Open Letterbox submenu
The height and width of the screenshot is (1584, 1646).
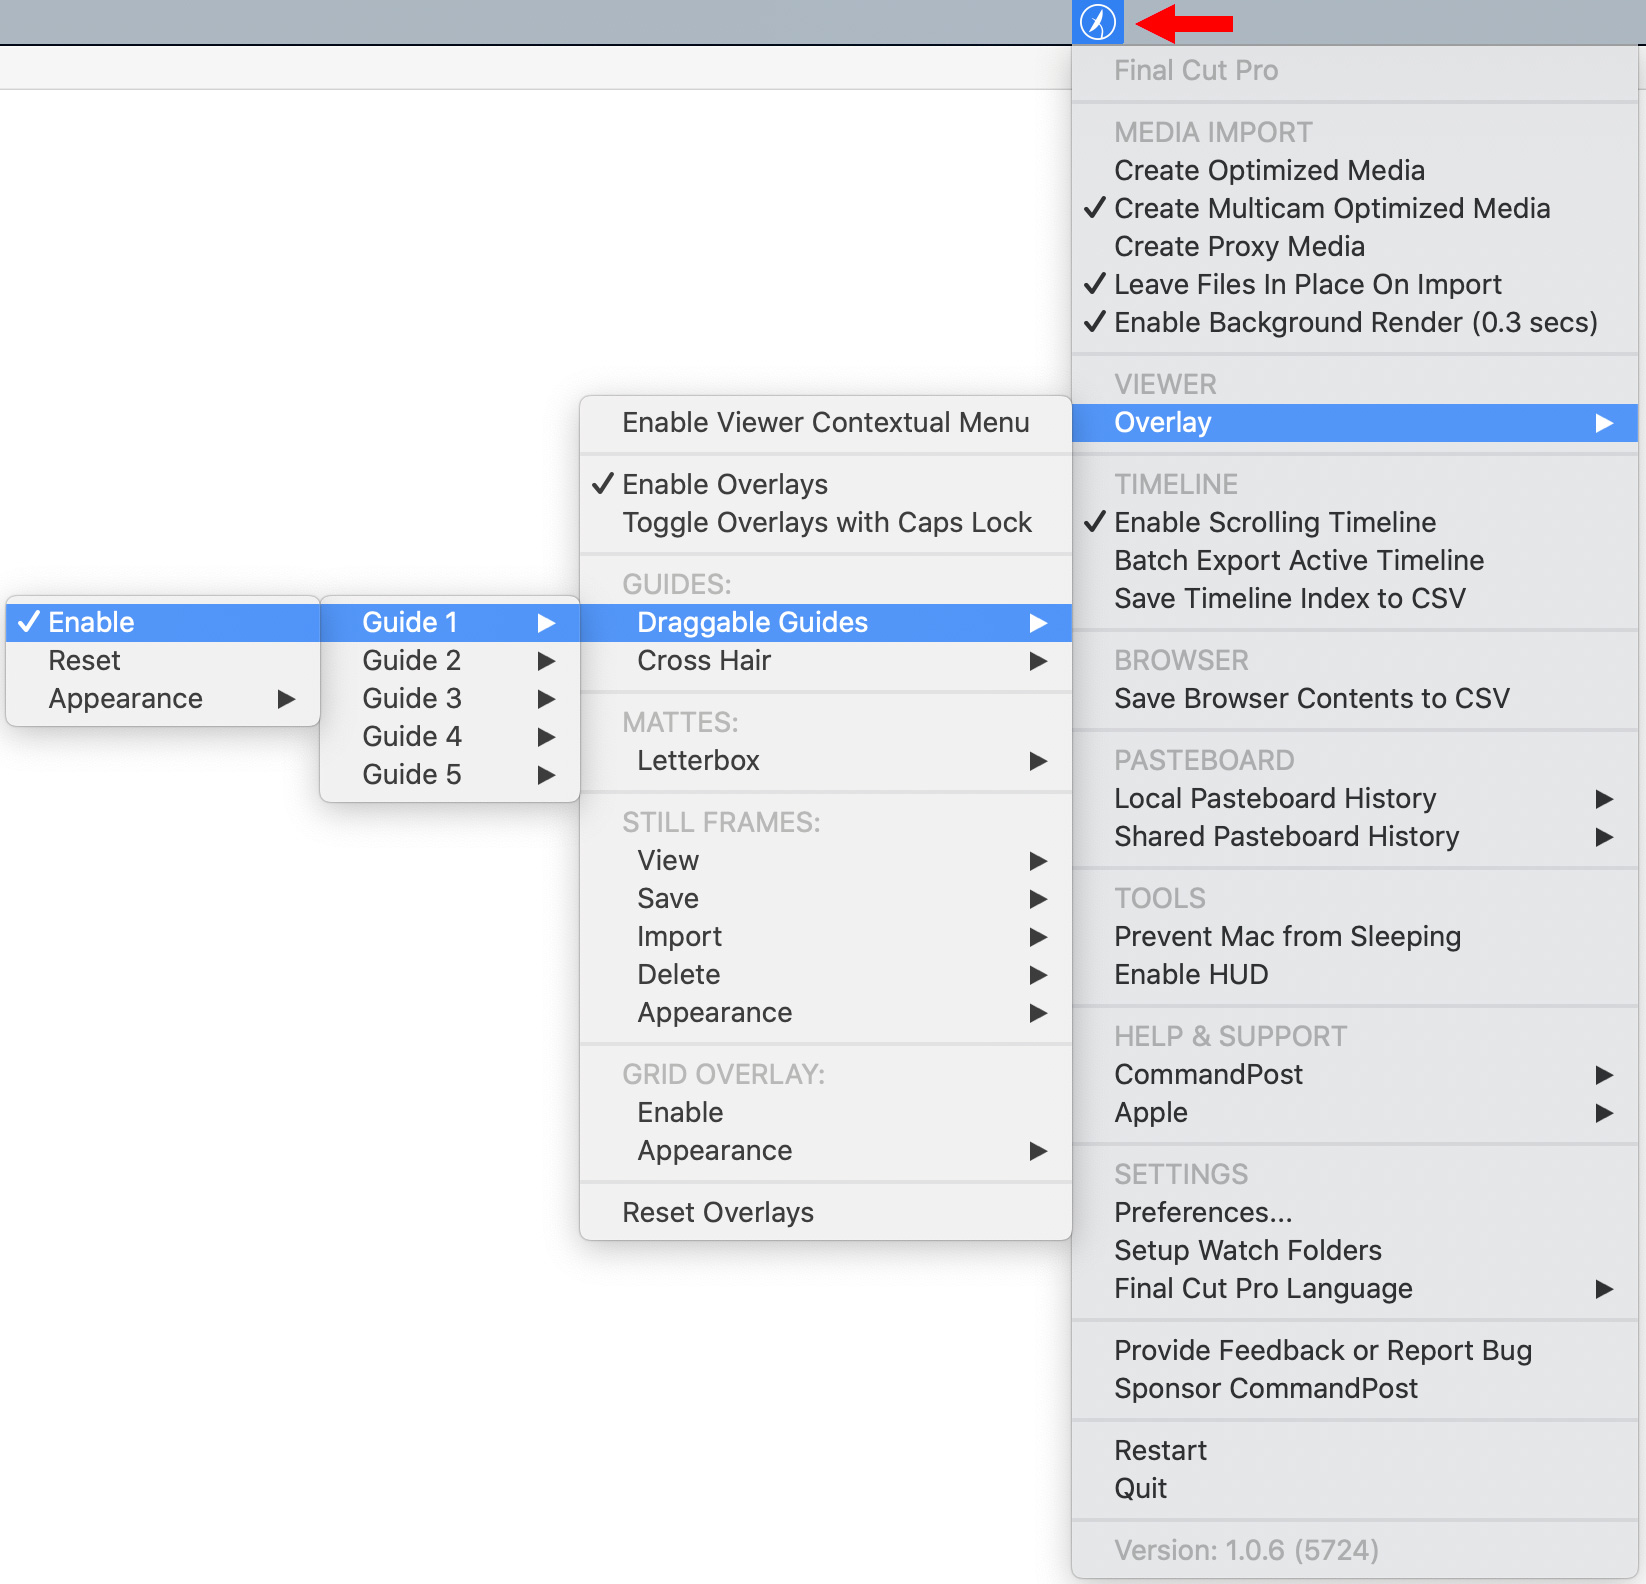(826, 760)
